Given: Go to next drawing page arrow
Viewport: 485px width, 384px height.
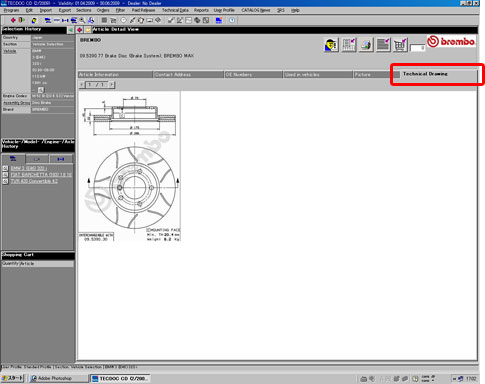Looking at the screenshot, I should pos(112,85).
